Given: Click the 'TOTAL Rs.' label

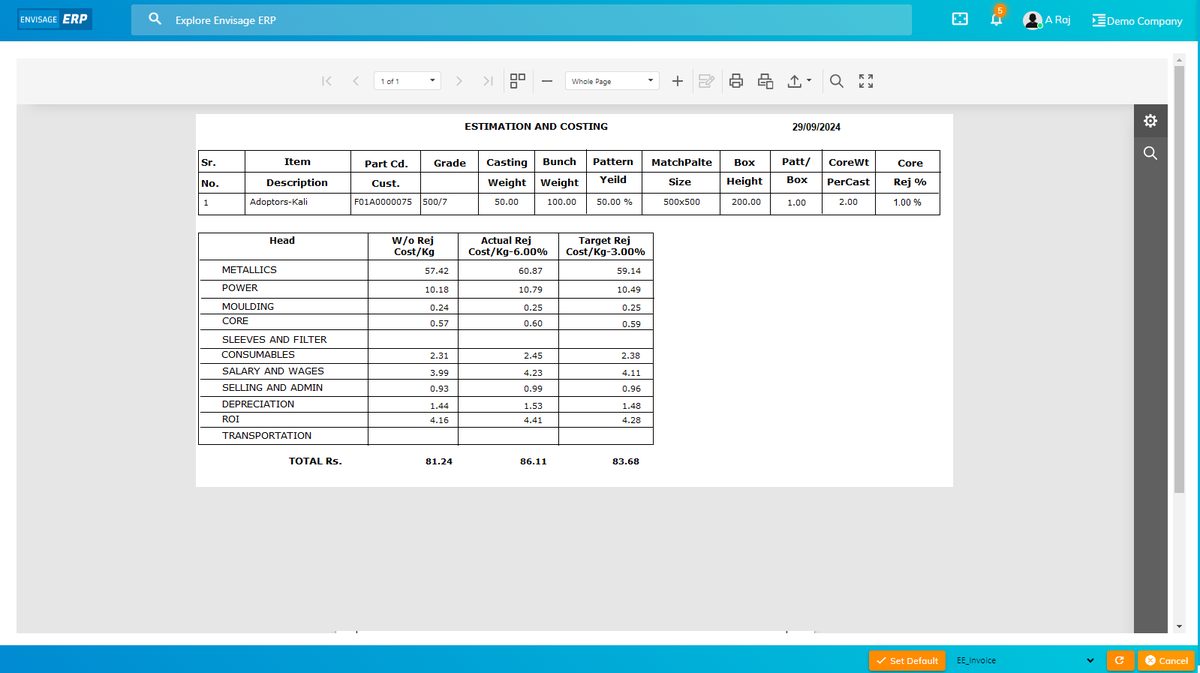Looking at the screenshot, I should (315, 462).
